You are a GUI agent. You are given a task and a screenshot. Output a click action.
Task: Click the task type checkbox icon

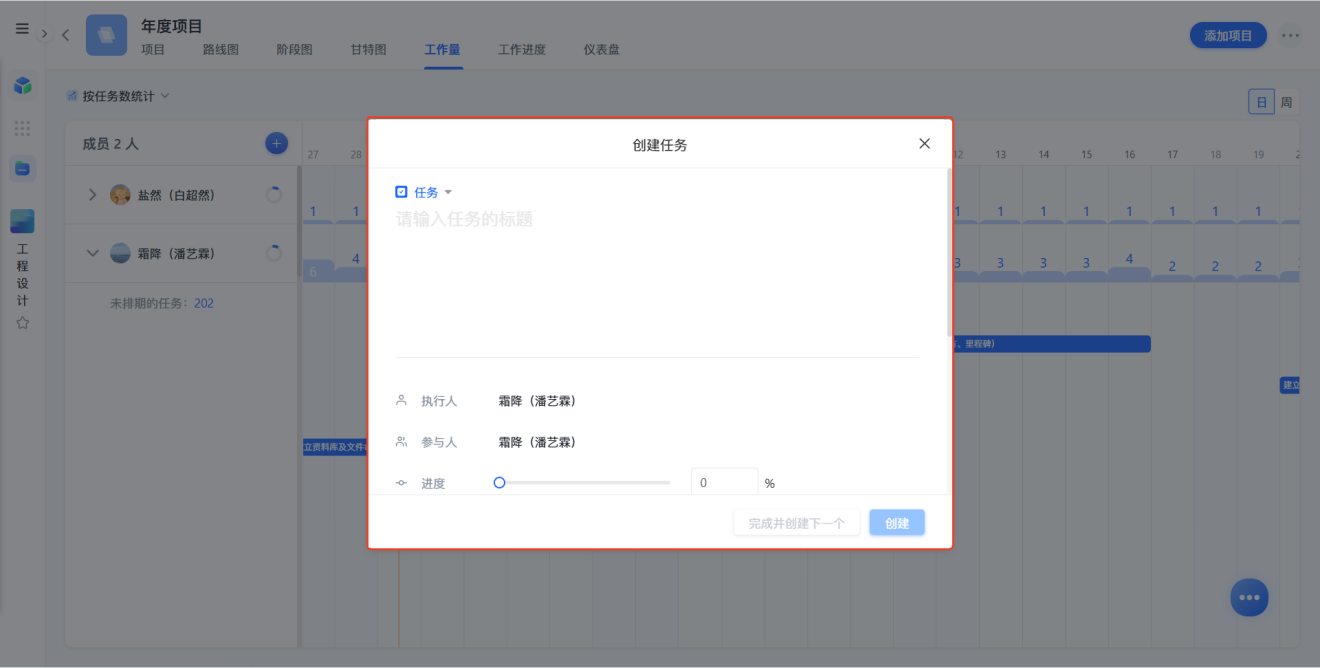point(402,192)
